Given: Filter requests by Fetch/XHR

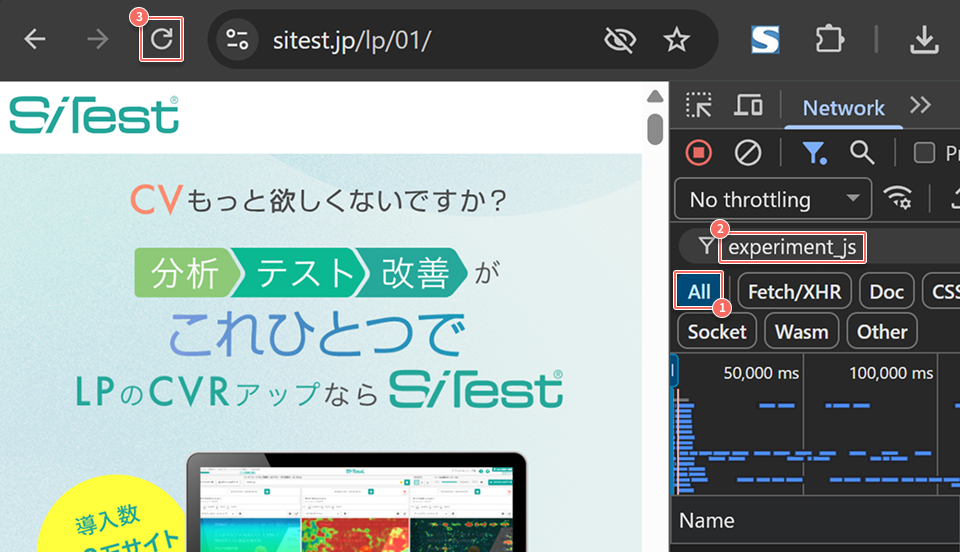Looking at the screenshot, I should click(794, 292).
